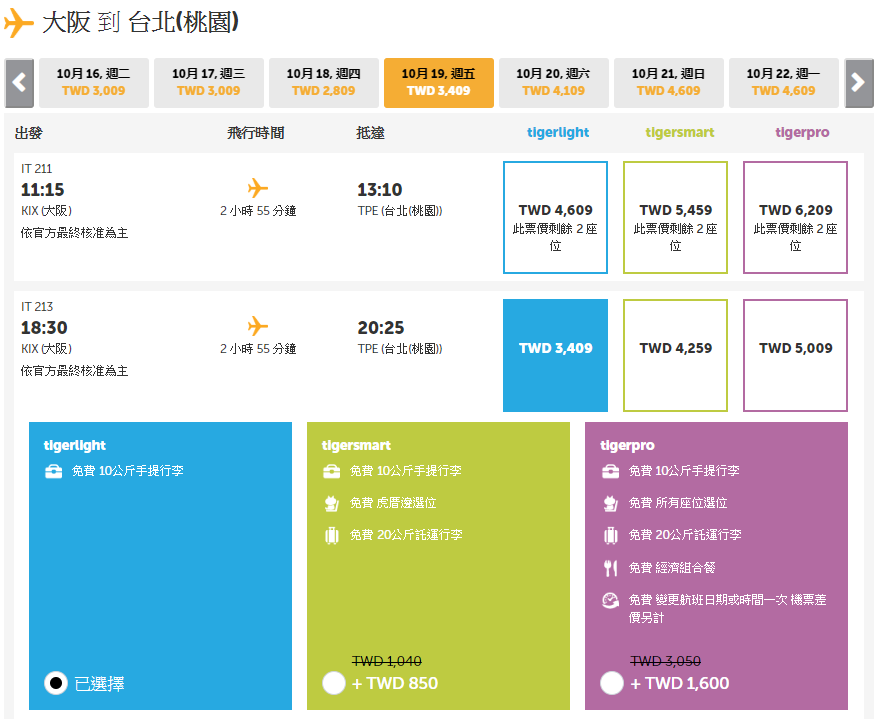Switch to the 10月 18, 週四 date tab
The height and width of the screenshot is (719, 881).
[x=324, y=83]
